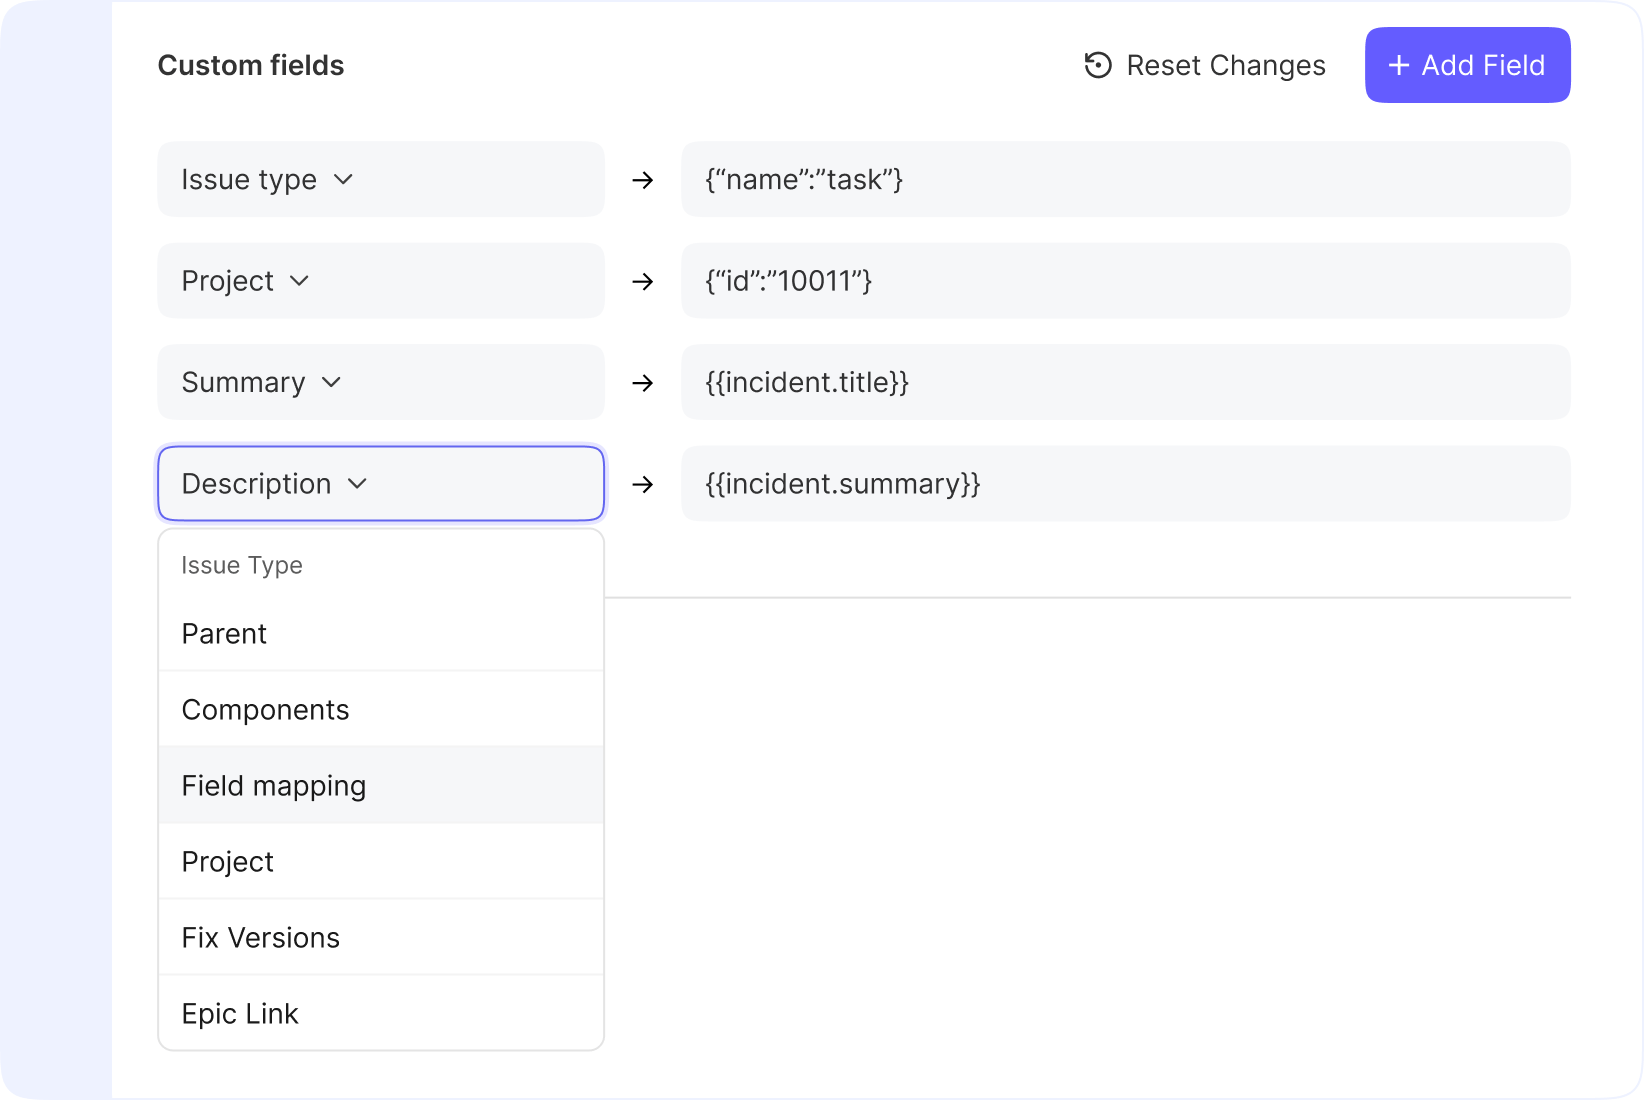Click the Reset Changes circular arrow icon

(1098, 65)
